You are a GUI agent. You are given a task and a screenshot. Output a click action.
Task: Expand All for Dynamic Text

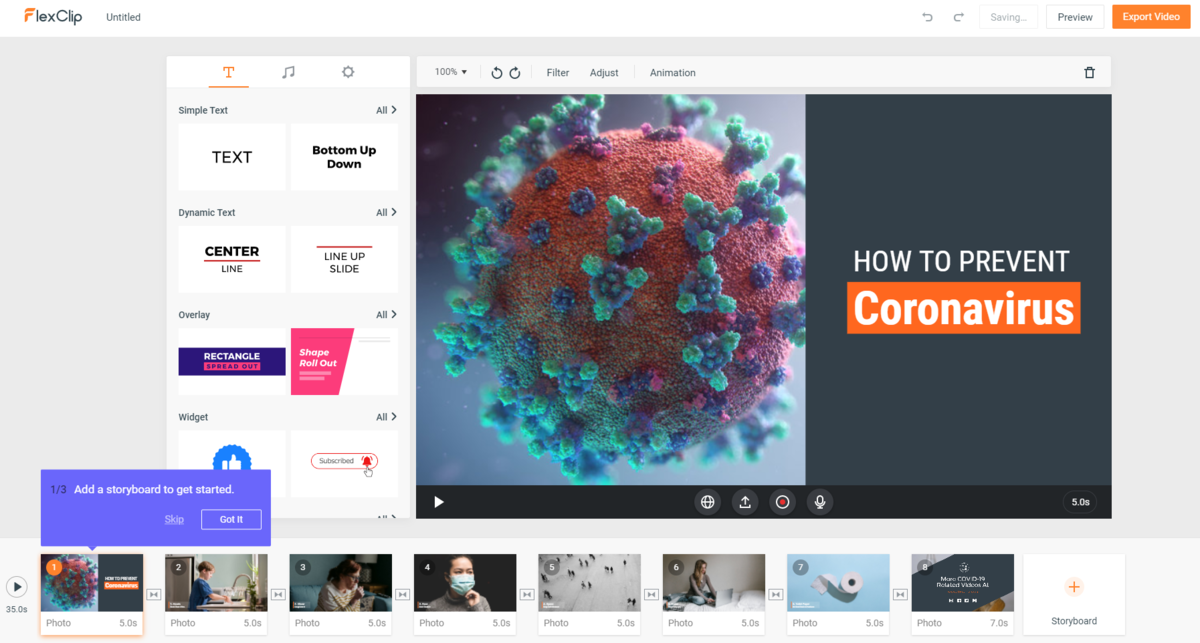click(x=386, y=212)
